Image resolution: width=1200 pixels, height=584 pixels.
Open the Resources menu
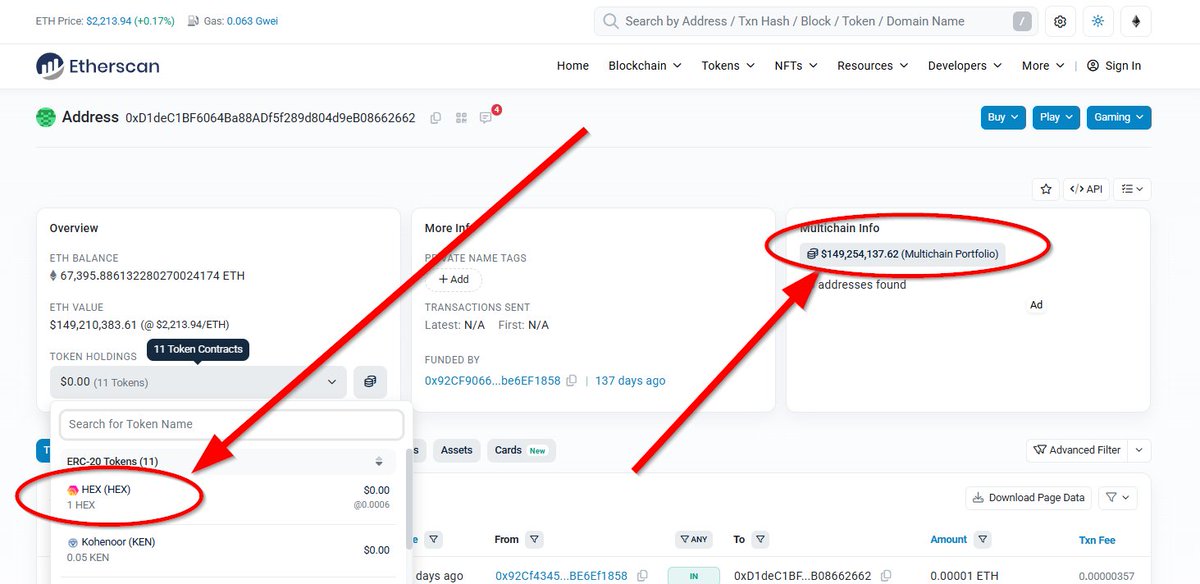pos(873,66)
